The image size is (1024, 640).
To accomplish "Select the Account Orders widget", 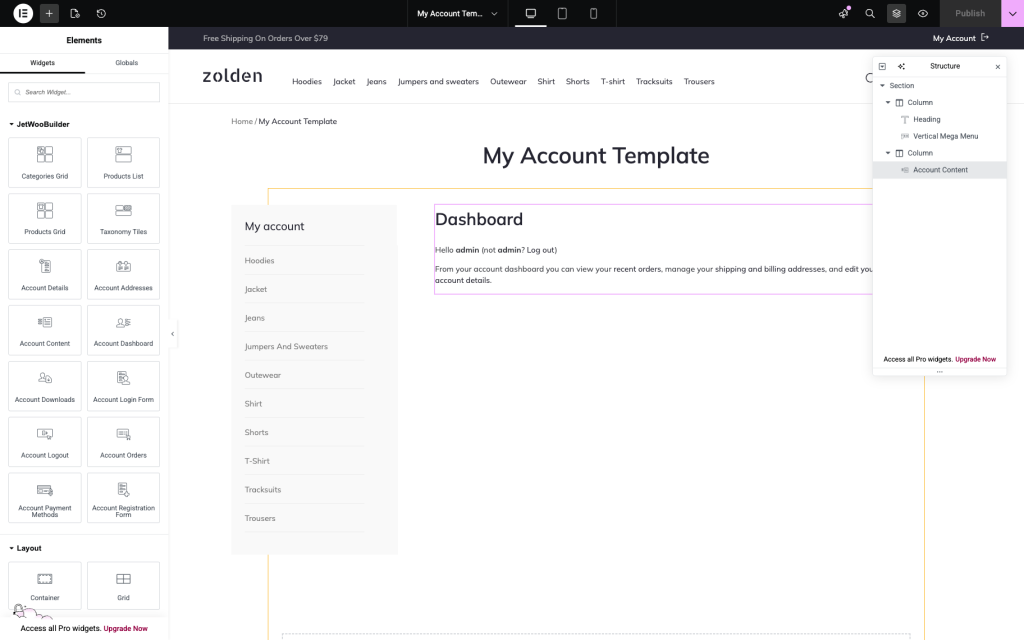I will coord(123,442).
